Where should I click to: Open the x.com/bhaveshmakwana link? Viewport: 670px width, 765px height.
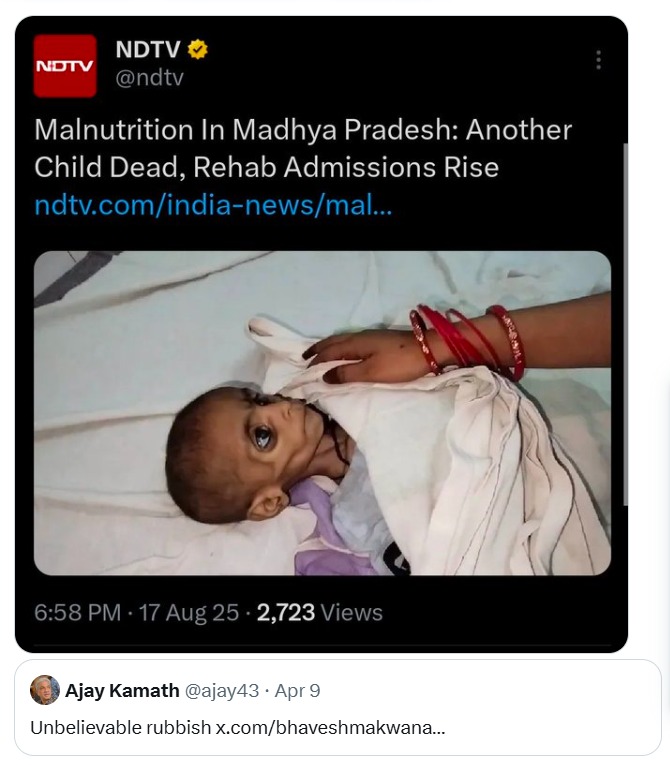coord(330,727)
